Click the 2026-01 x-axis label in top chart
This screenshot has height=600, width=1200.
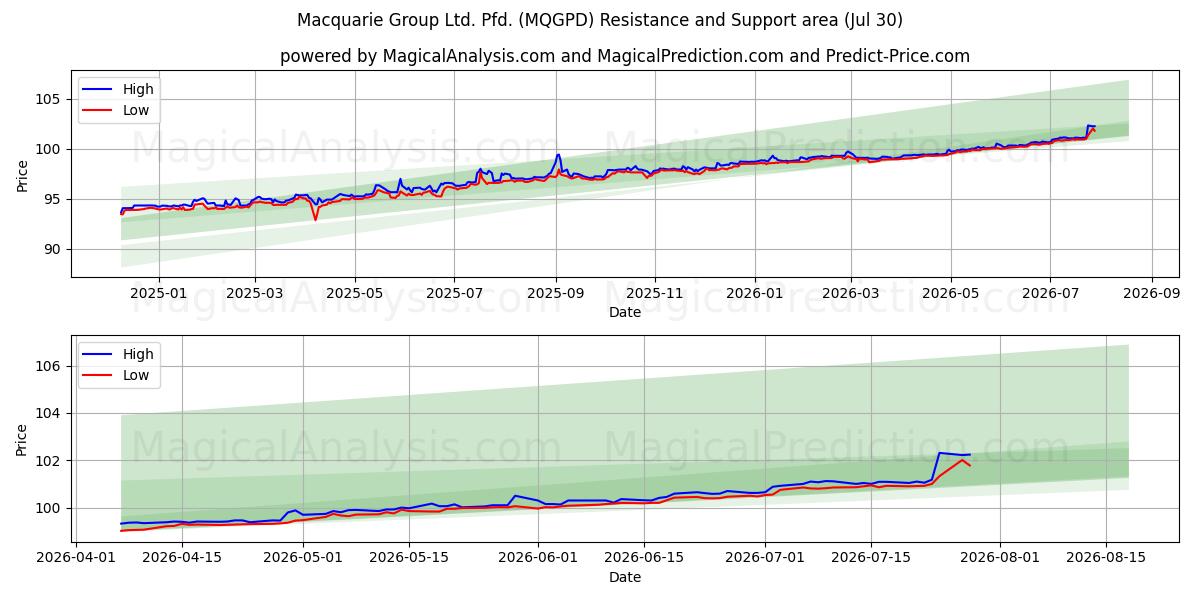pyautogui.click(x=754, y=295)
